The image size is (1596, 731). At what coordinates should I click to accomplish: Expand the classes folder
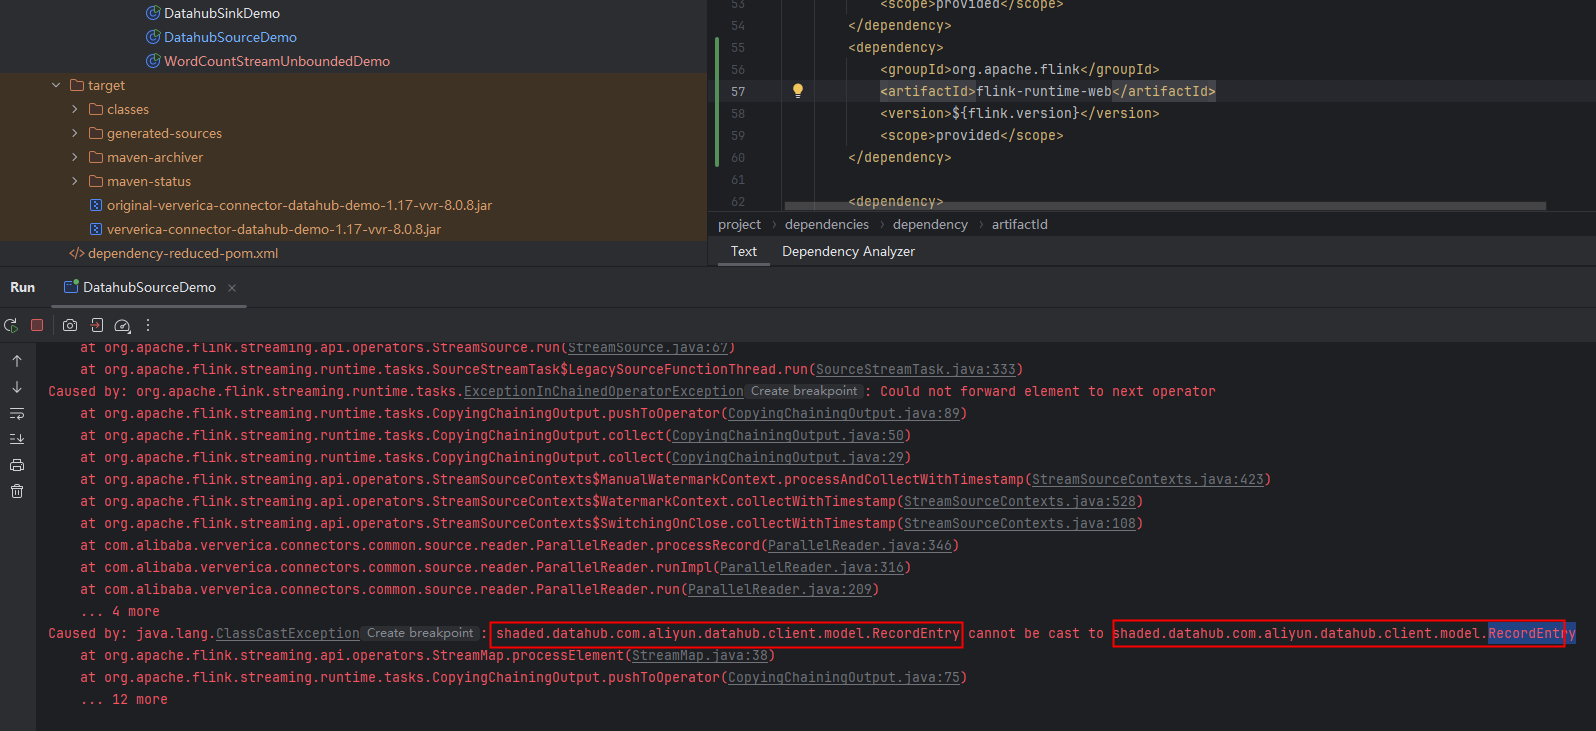[75, 109]
